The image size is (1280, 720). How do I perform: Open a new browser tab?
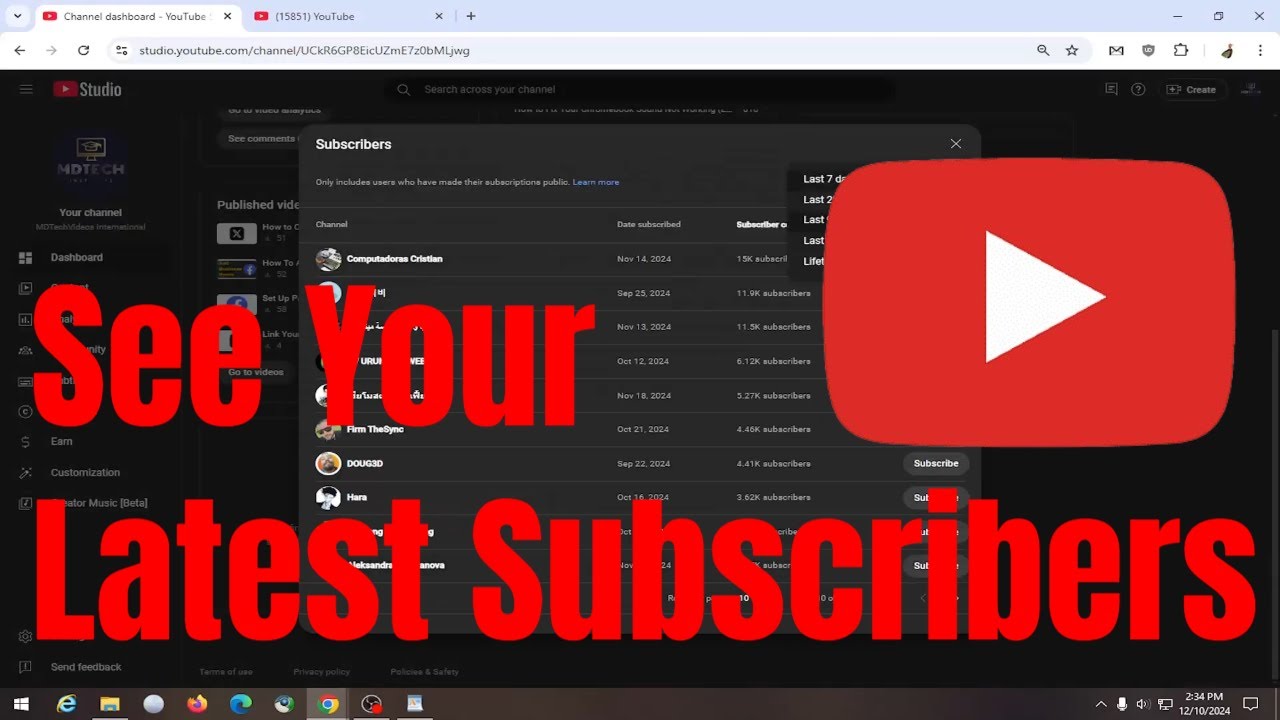coord(471,16)
